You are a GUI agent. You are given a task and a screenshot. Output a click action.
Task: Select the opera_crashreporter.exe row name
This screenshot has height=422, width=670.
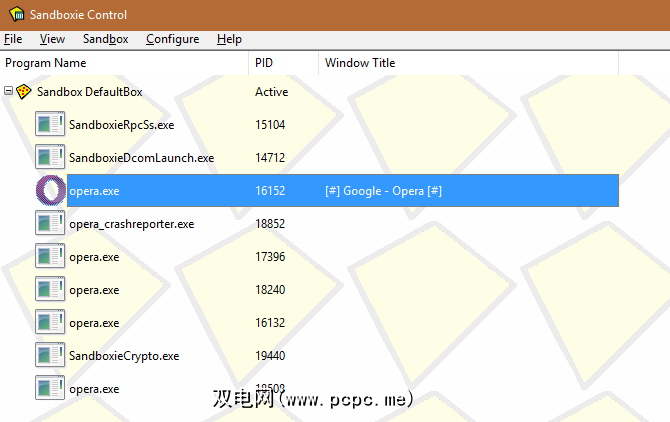[x=132, y=224]
